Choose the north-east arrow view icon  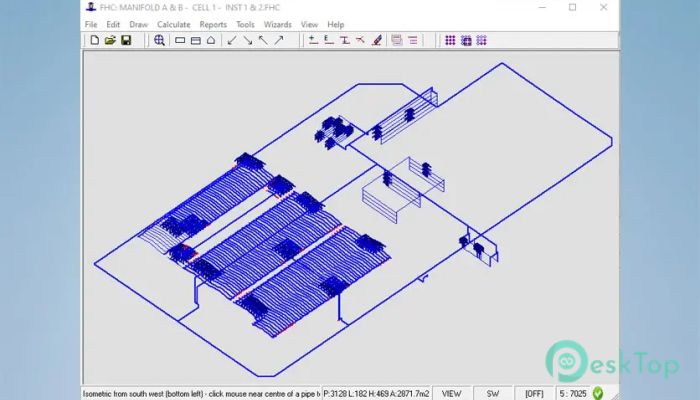pos(279,41)
